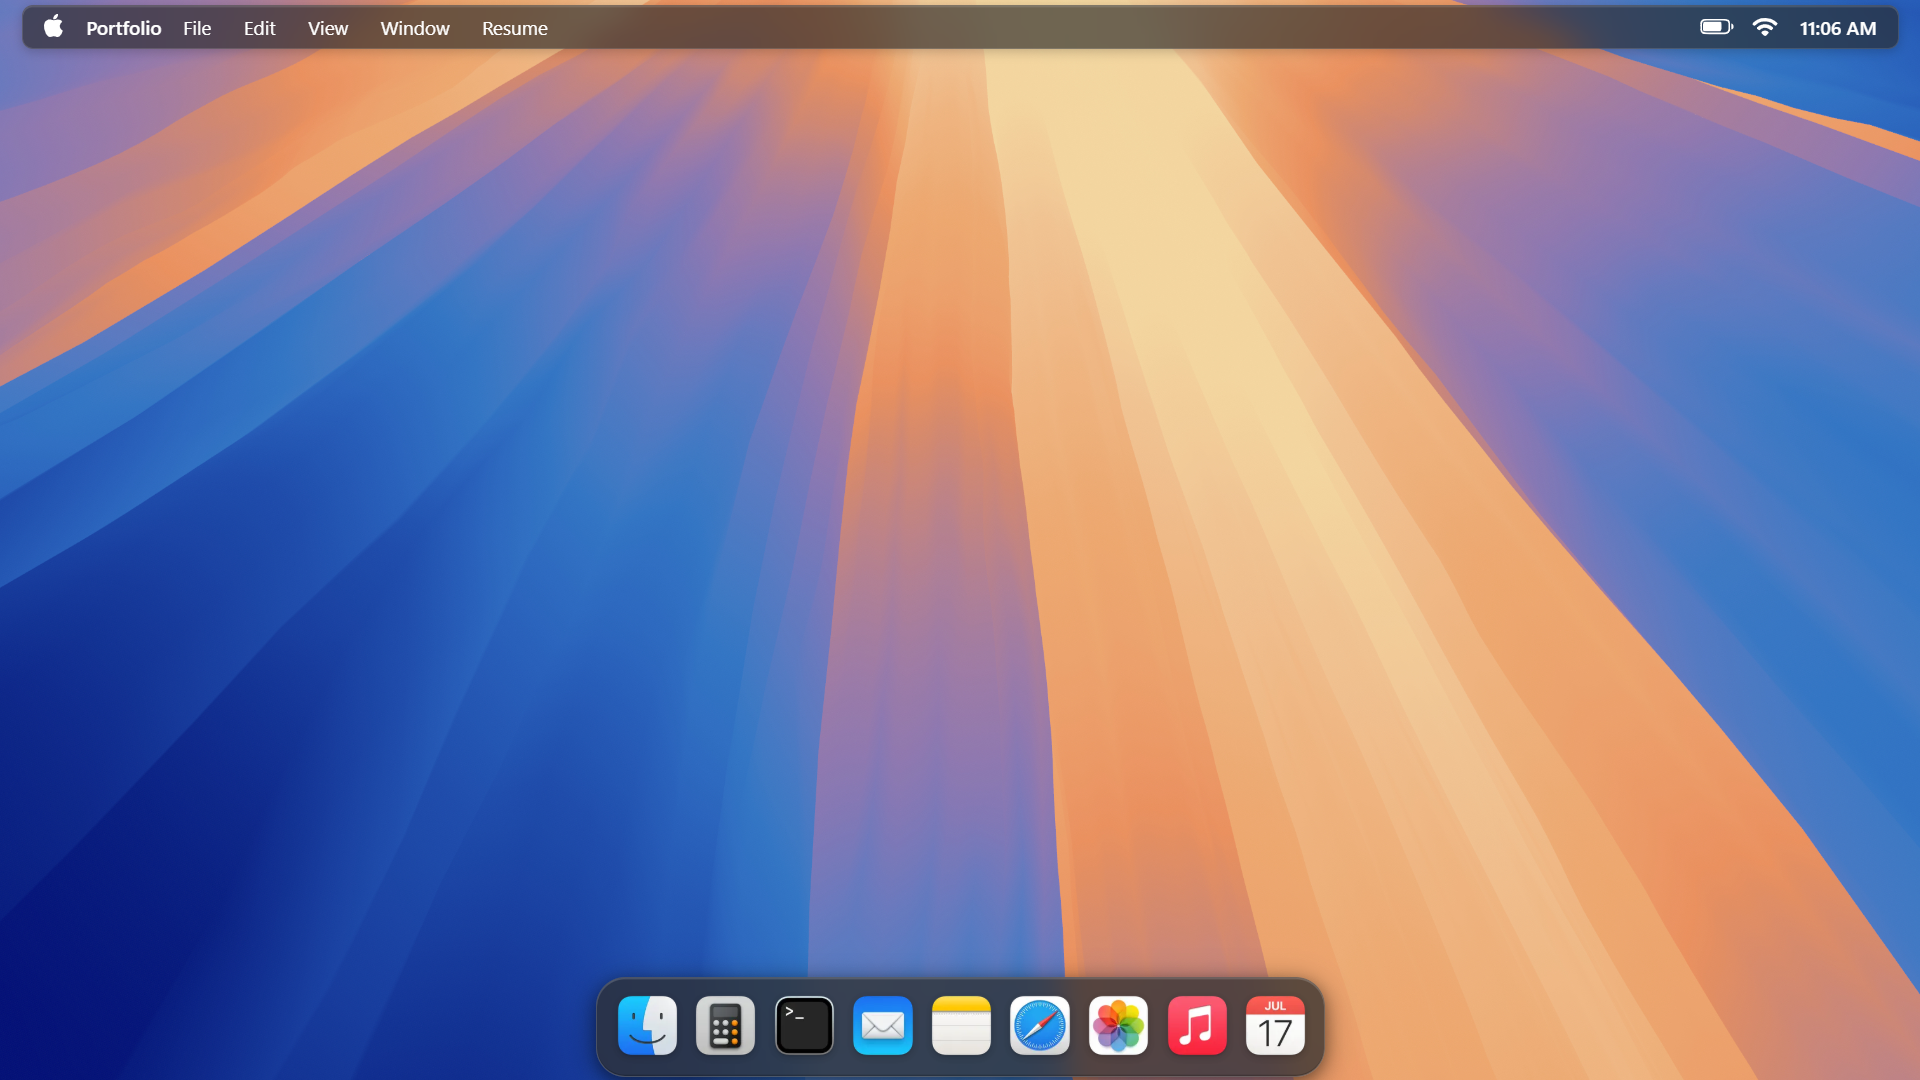This screenshot has width=1920, height=1080.
Task: Open Finder from the Dock
Action: click(x=646, y=1025)
